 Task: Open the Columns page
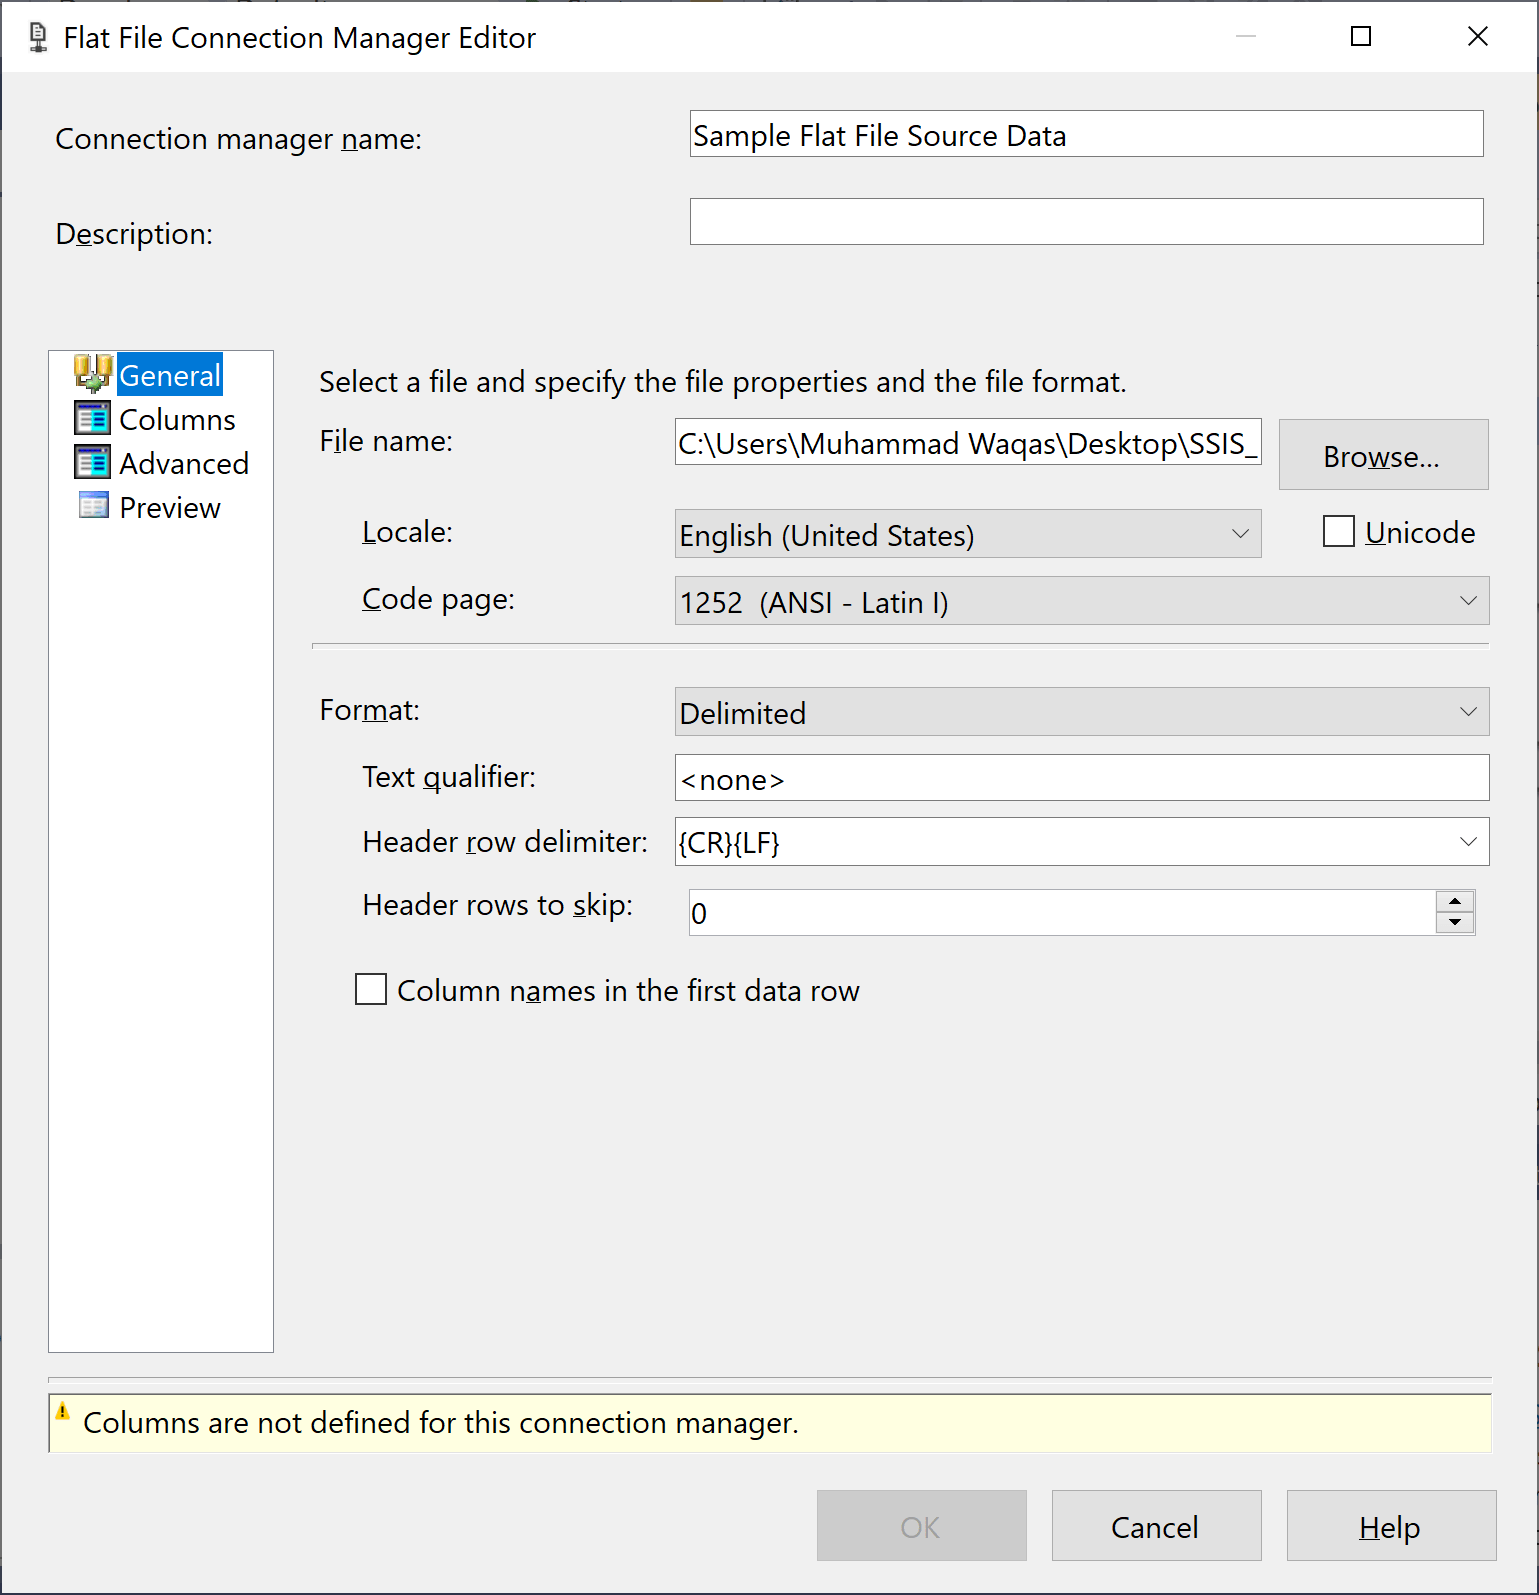pyautogui.click(x=177, y=419)
